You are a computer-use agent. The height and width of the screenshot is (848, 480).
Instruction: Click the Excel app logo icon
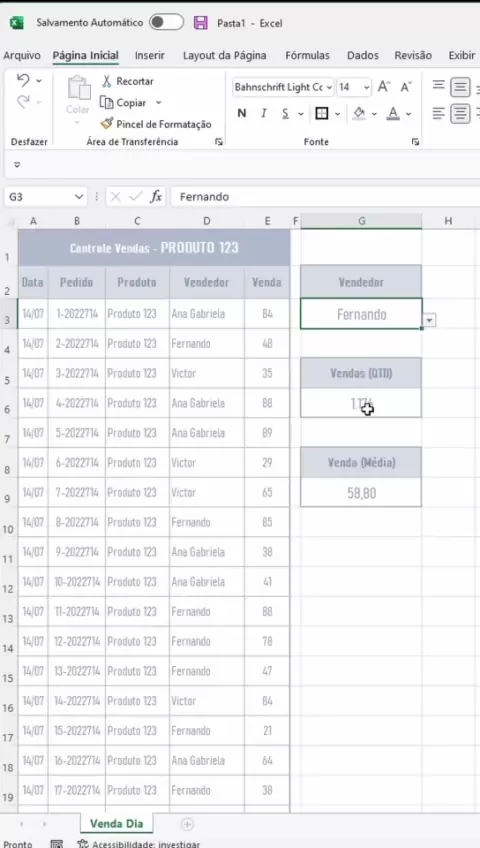pyautogui.click(x=17, y=23)
